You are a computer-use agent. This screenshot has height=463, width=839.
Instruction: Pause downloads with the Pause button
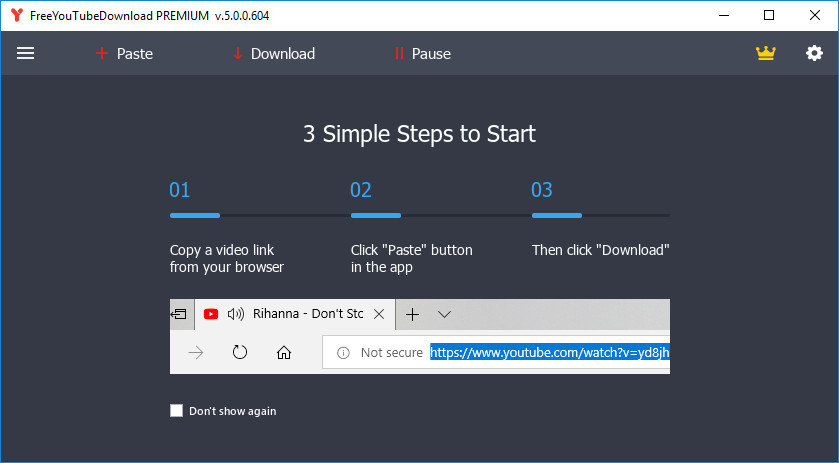tap(422, 54)
